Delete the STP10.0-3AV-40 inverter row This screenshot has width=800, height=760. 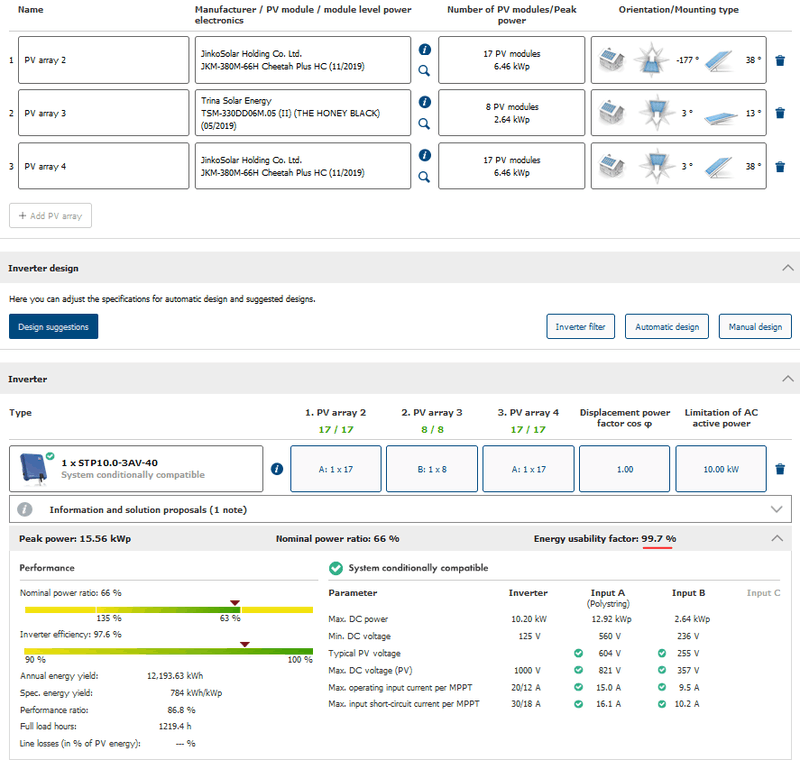[781, 469]
